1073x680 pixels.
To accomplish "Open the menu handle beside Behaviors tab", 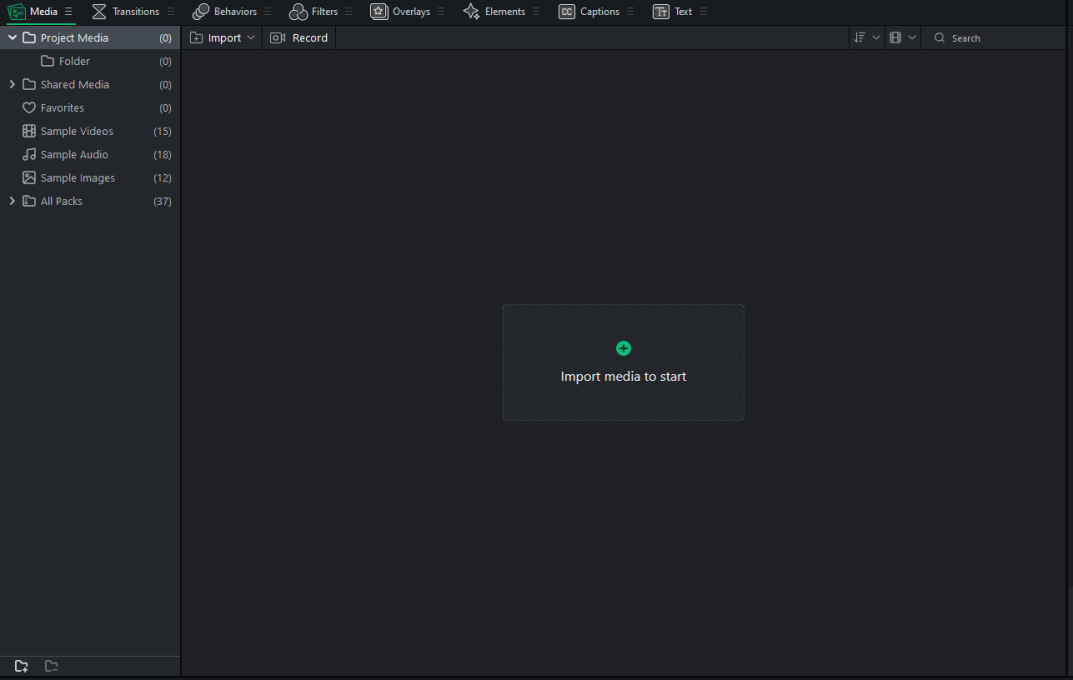I will click(268, 12).
